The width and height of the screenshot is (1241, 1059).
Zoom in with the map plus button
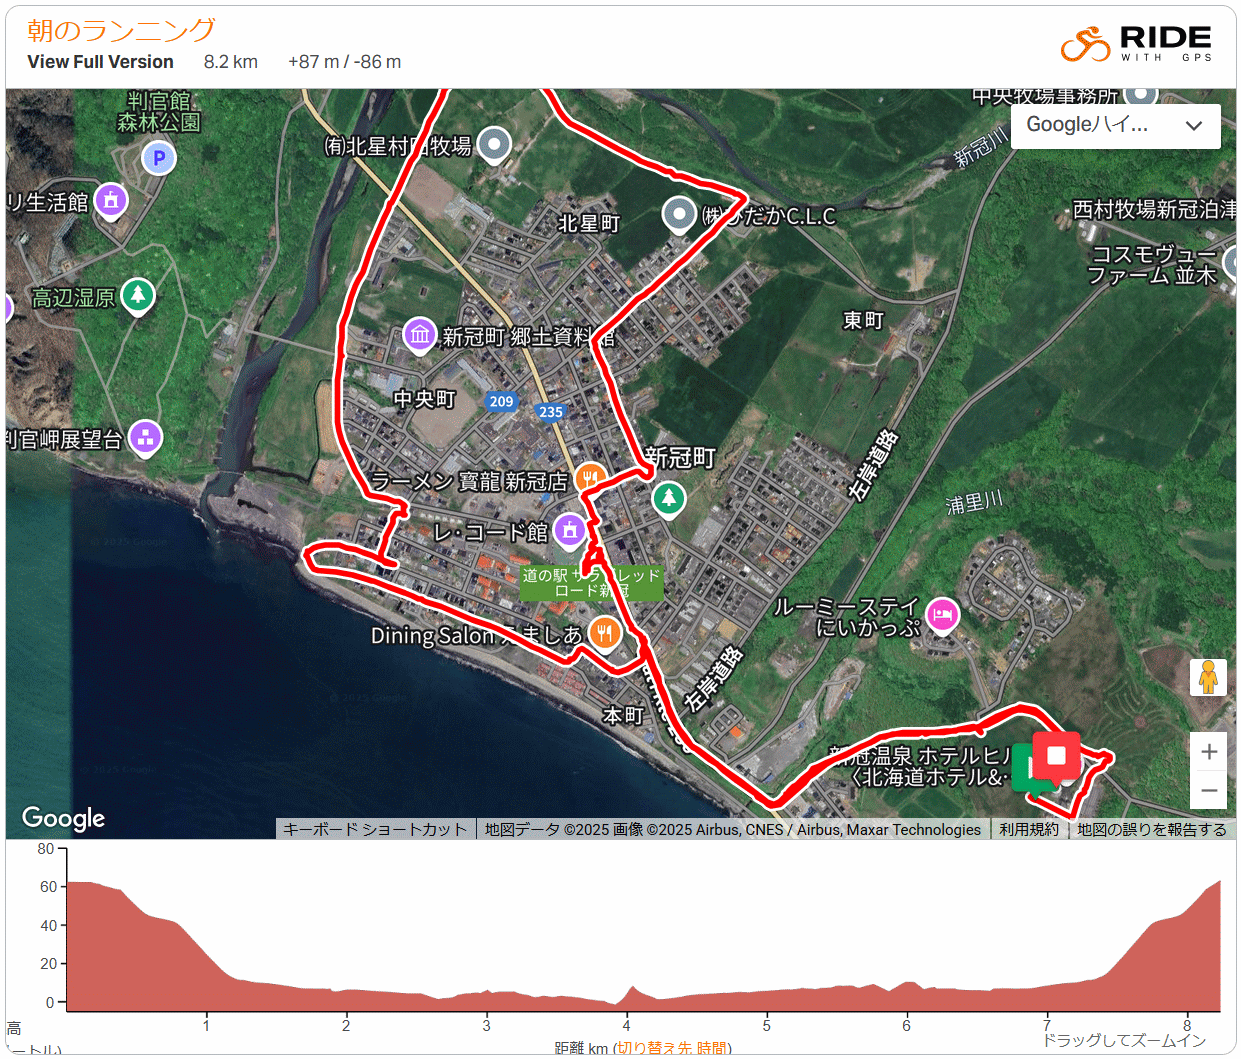[x=1208, y=752]
